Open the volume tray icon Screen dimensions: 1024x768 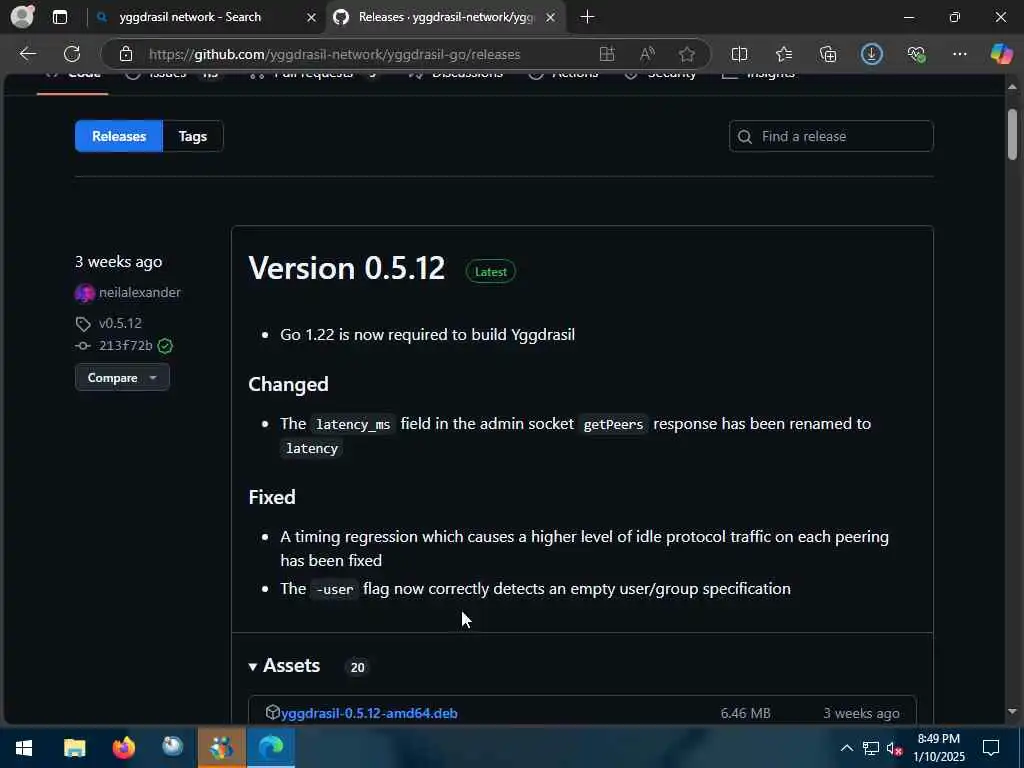tap(894, 748)
